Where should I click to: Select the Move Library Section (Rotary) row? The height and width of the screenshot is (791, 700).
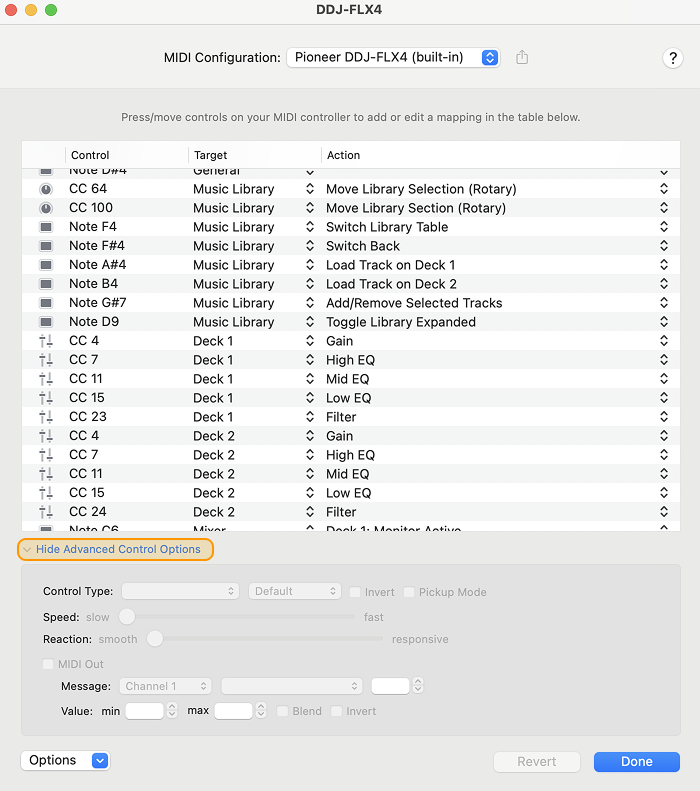pyautogui.click(x=351, y=208)
